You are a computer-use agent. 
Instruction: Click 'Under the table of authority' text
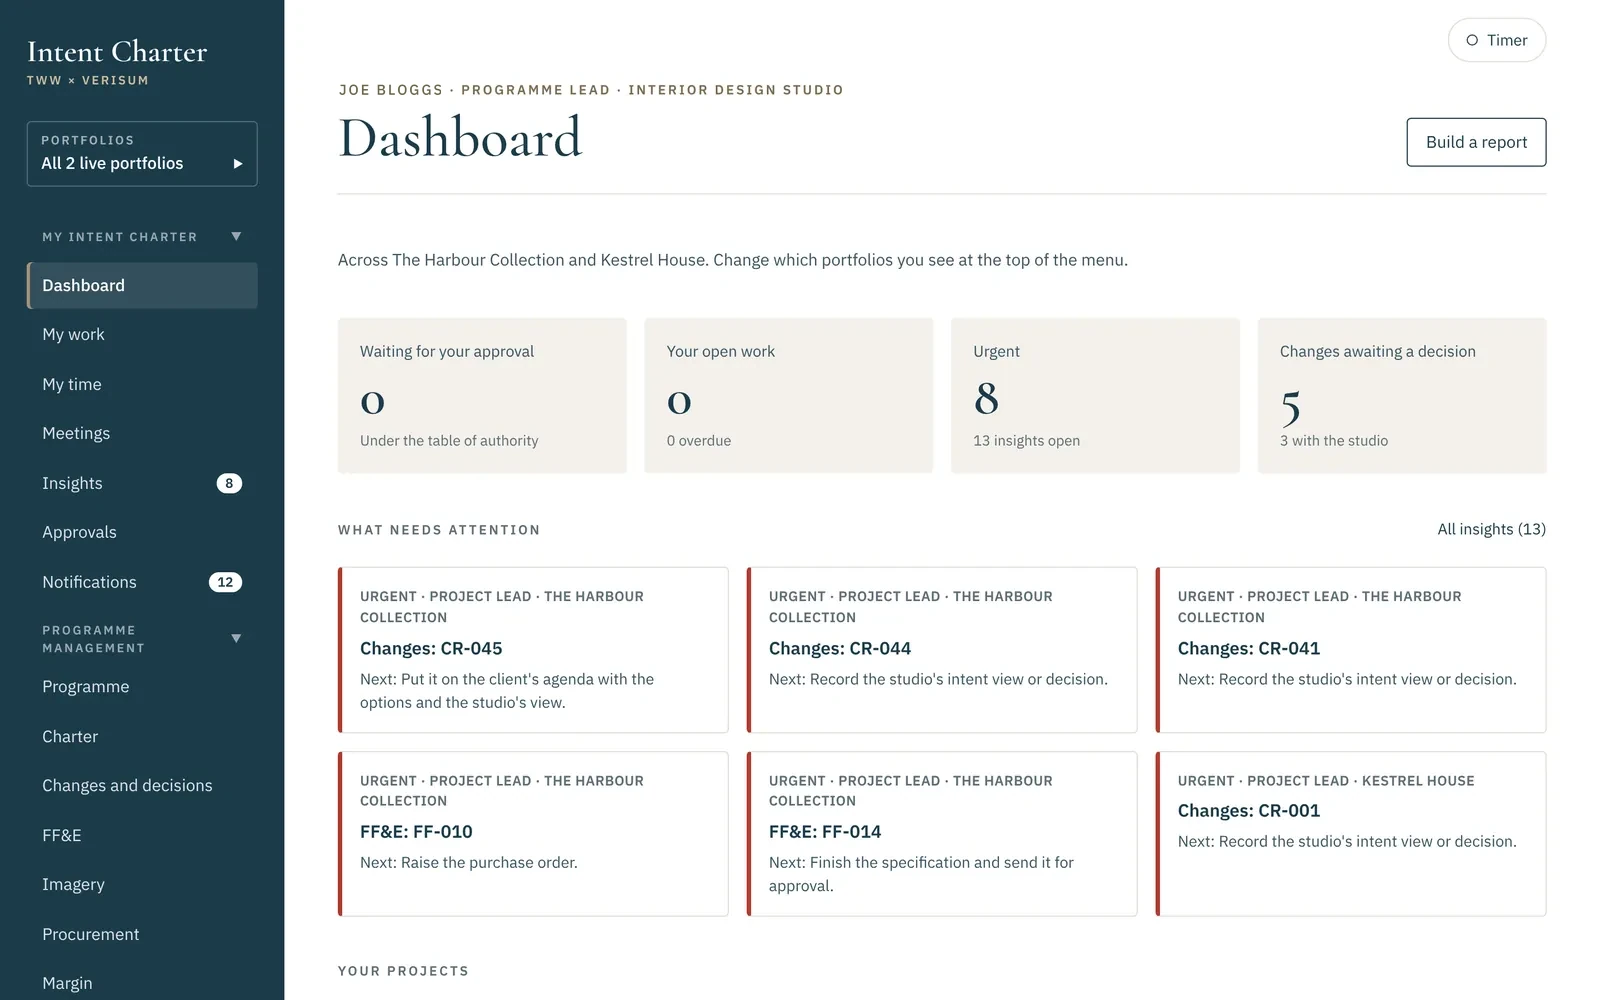click(x=449, y=441)
